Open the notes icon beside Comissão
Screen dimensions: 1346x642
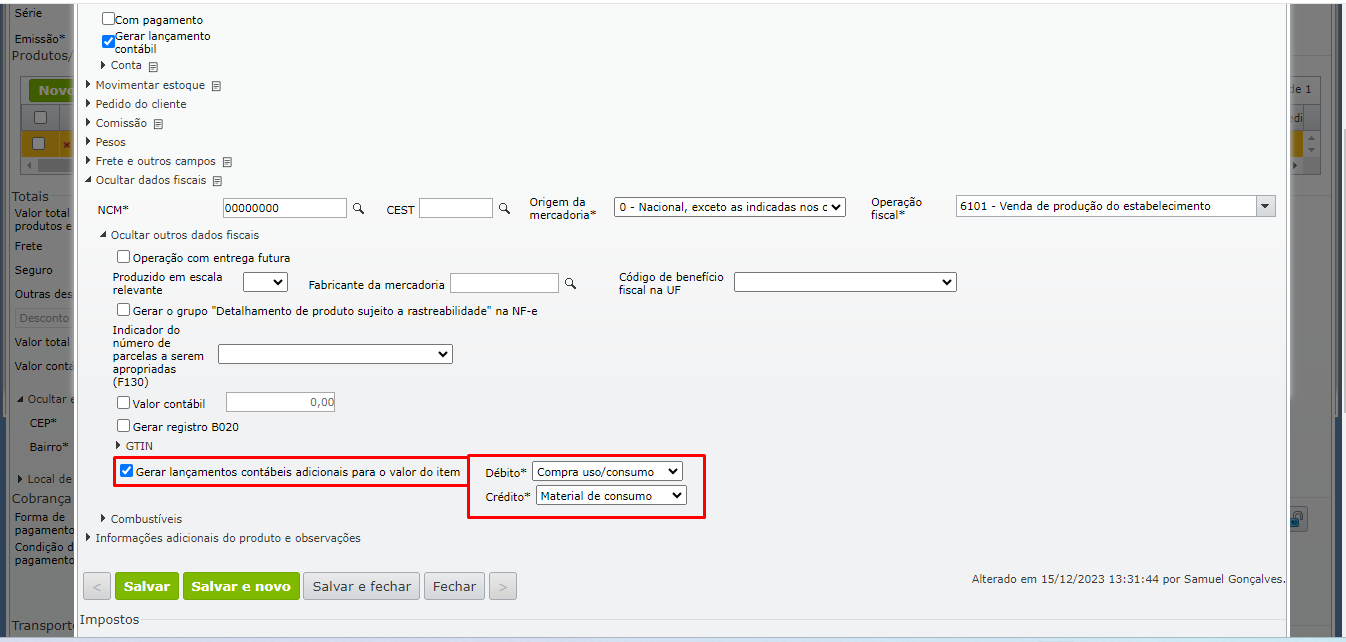pyautogui.click(x=158, y=124)
